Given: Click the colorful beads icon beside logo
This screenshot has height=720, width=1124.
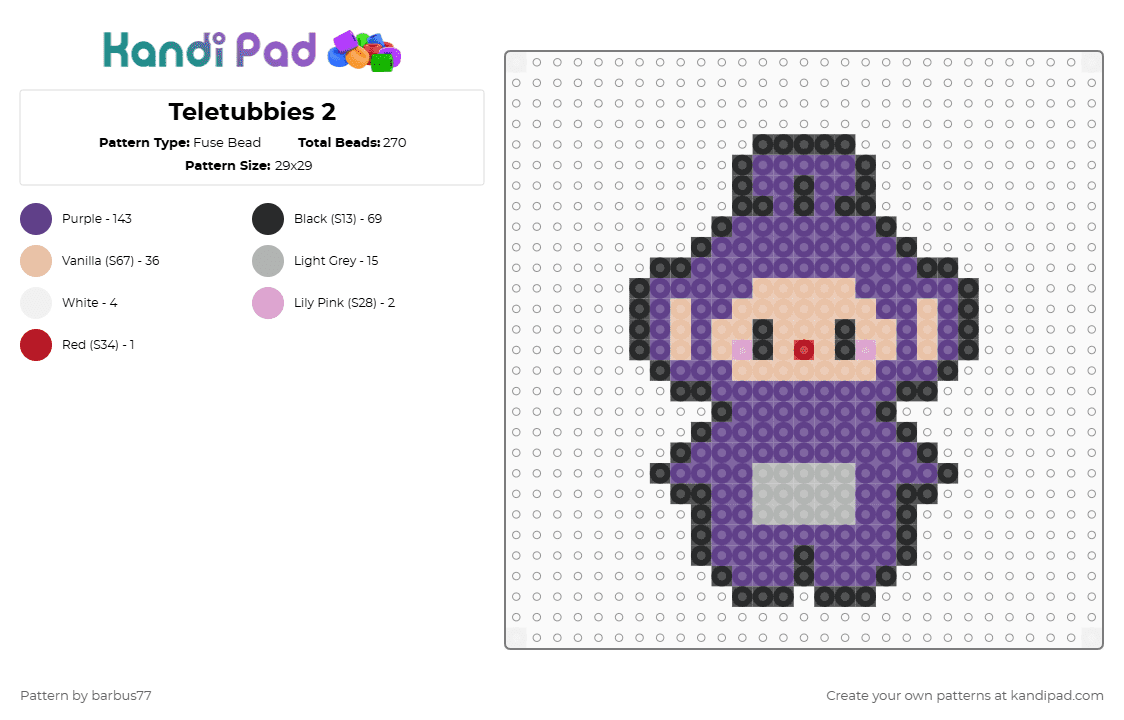Looking at the screenshot, I should click(364, 52).
